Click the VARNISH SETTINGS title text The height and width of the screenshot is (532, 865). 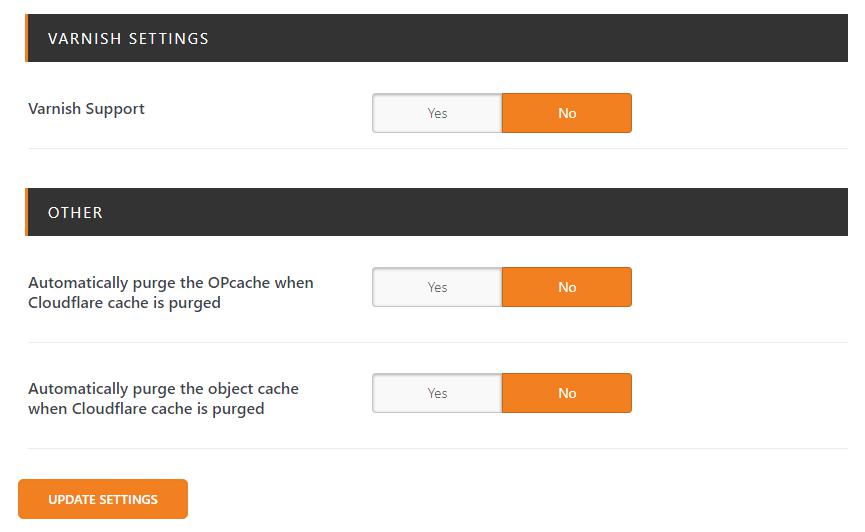128,39
